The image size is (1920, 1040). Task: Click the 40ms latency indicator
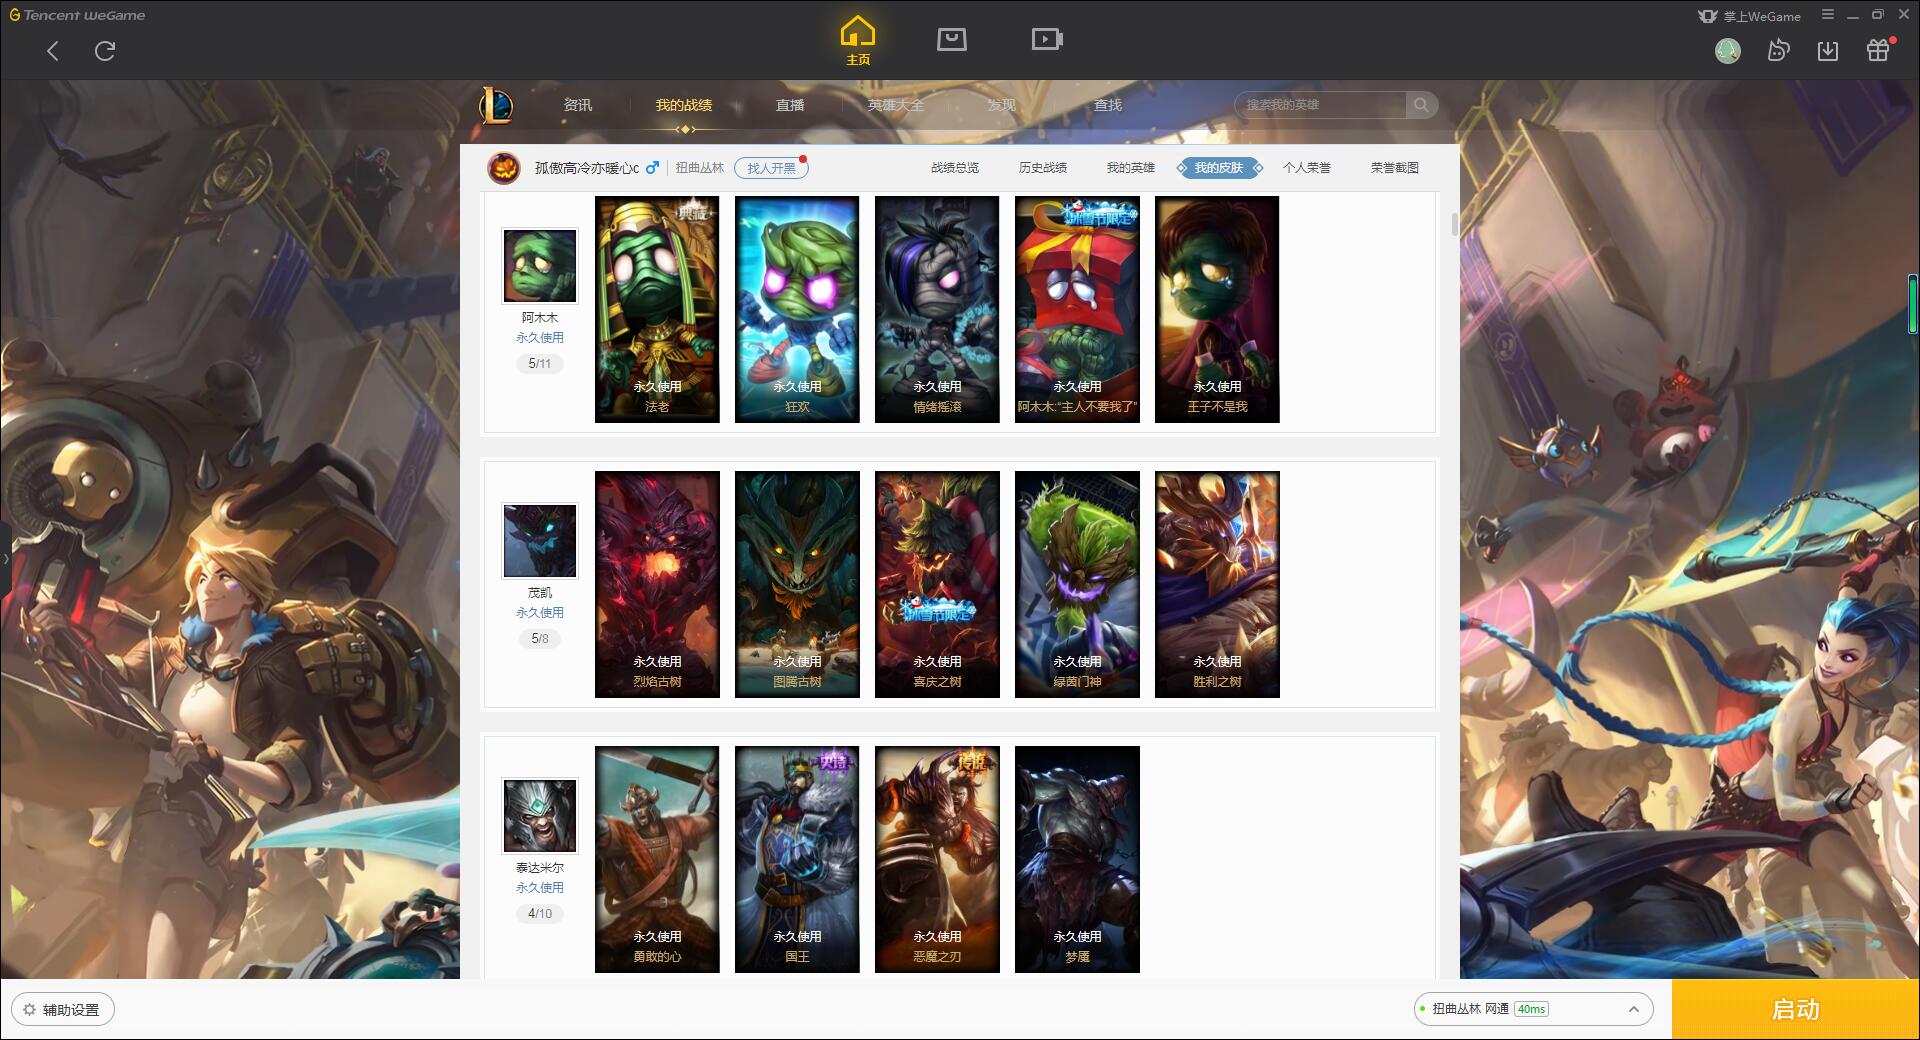point(1531,1010)
